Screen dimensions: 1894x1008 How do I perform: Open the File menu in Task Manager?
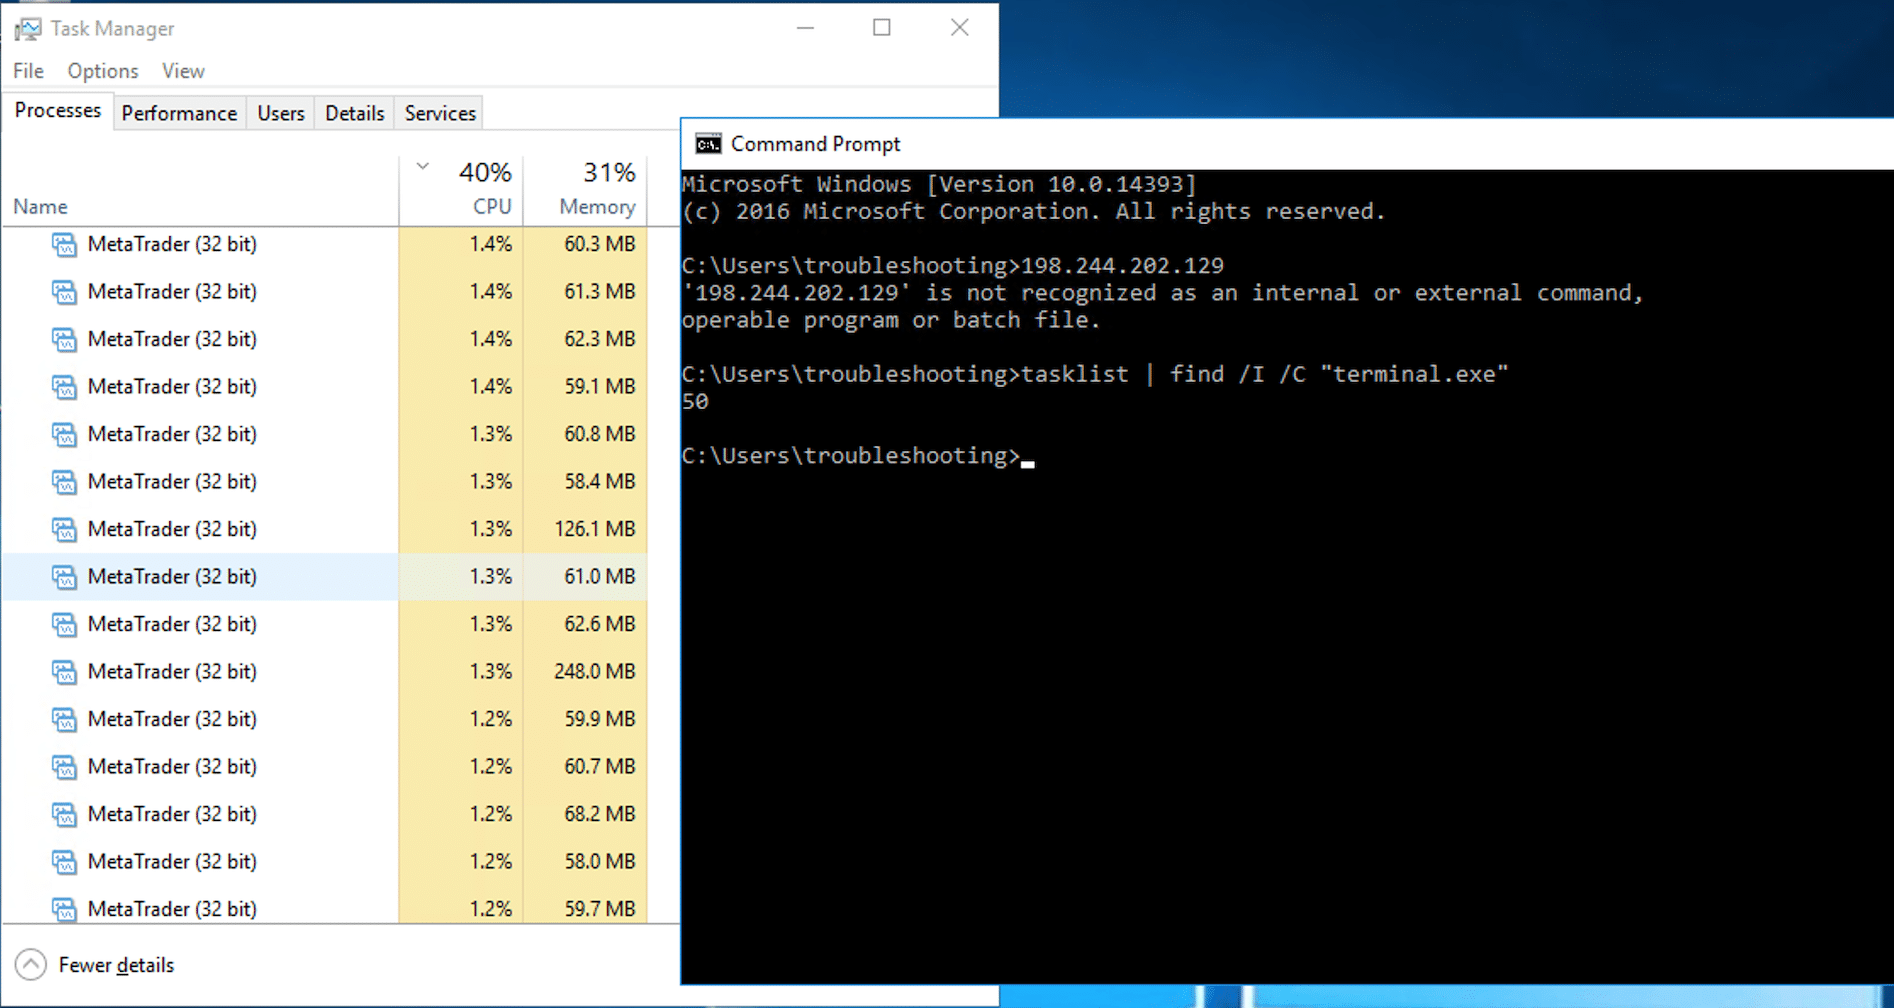click(x=28, y=71)
